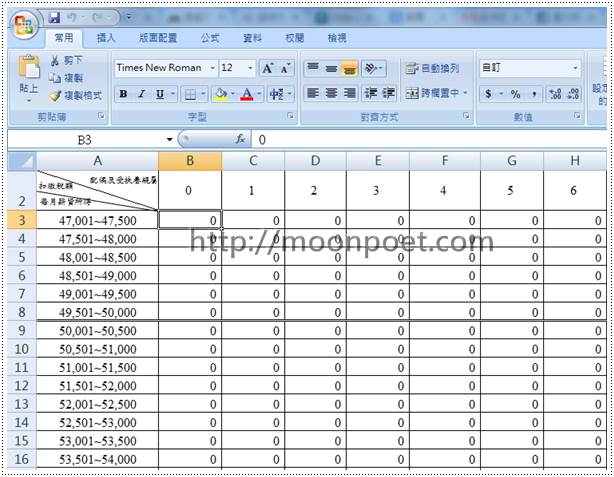Toggle top vertical alignment
The width and height of the screenshot is (614, 477).
coord(313,69)
